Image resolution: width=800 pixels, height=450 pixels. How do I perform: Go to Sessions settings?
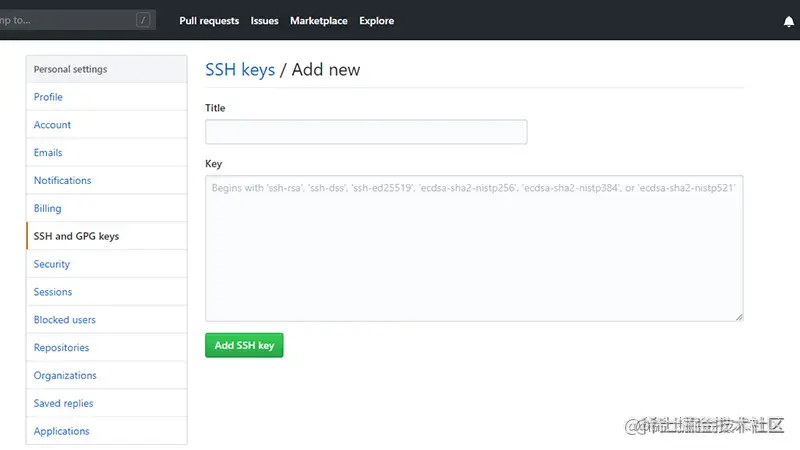pos(107,292)
